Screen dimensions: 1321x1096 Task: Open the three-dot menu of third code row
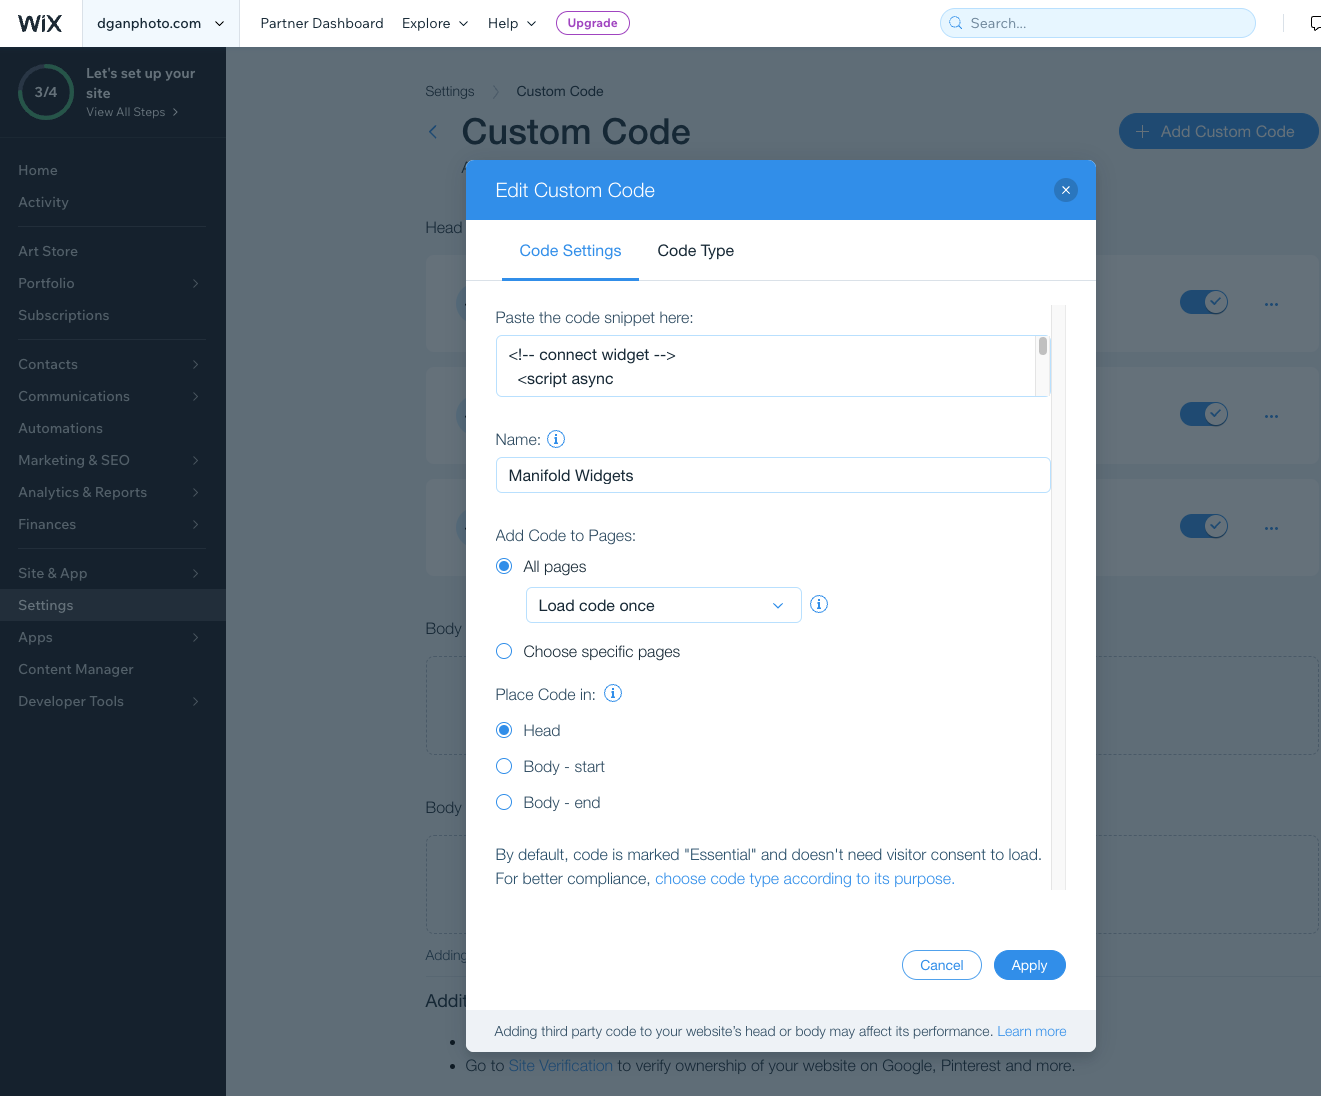point(1271,527)
